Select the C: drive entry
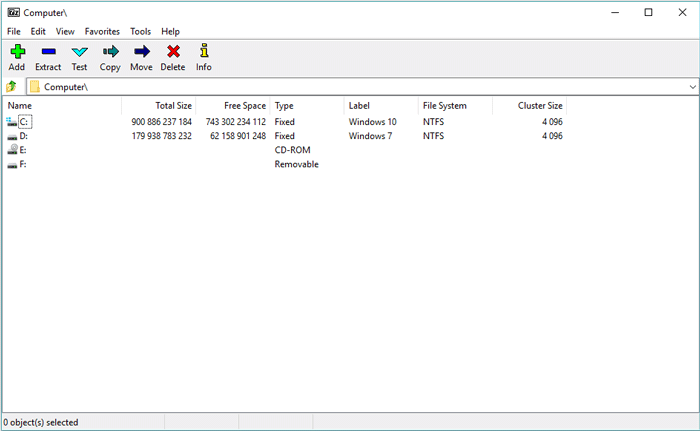Image resolution: width=700 pixels, height=431 pixels. coord(24,121)
